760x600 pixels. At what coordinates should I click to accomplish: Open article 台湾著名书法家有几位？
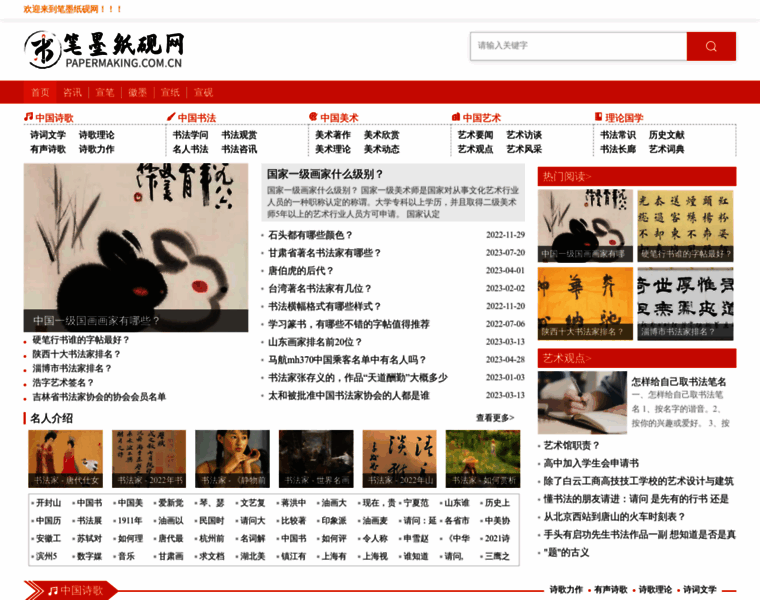(320, 288)
